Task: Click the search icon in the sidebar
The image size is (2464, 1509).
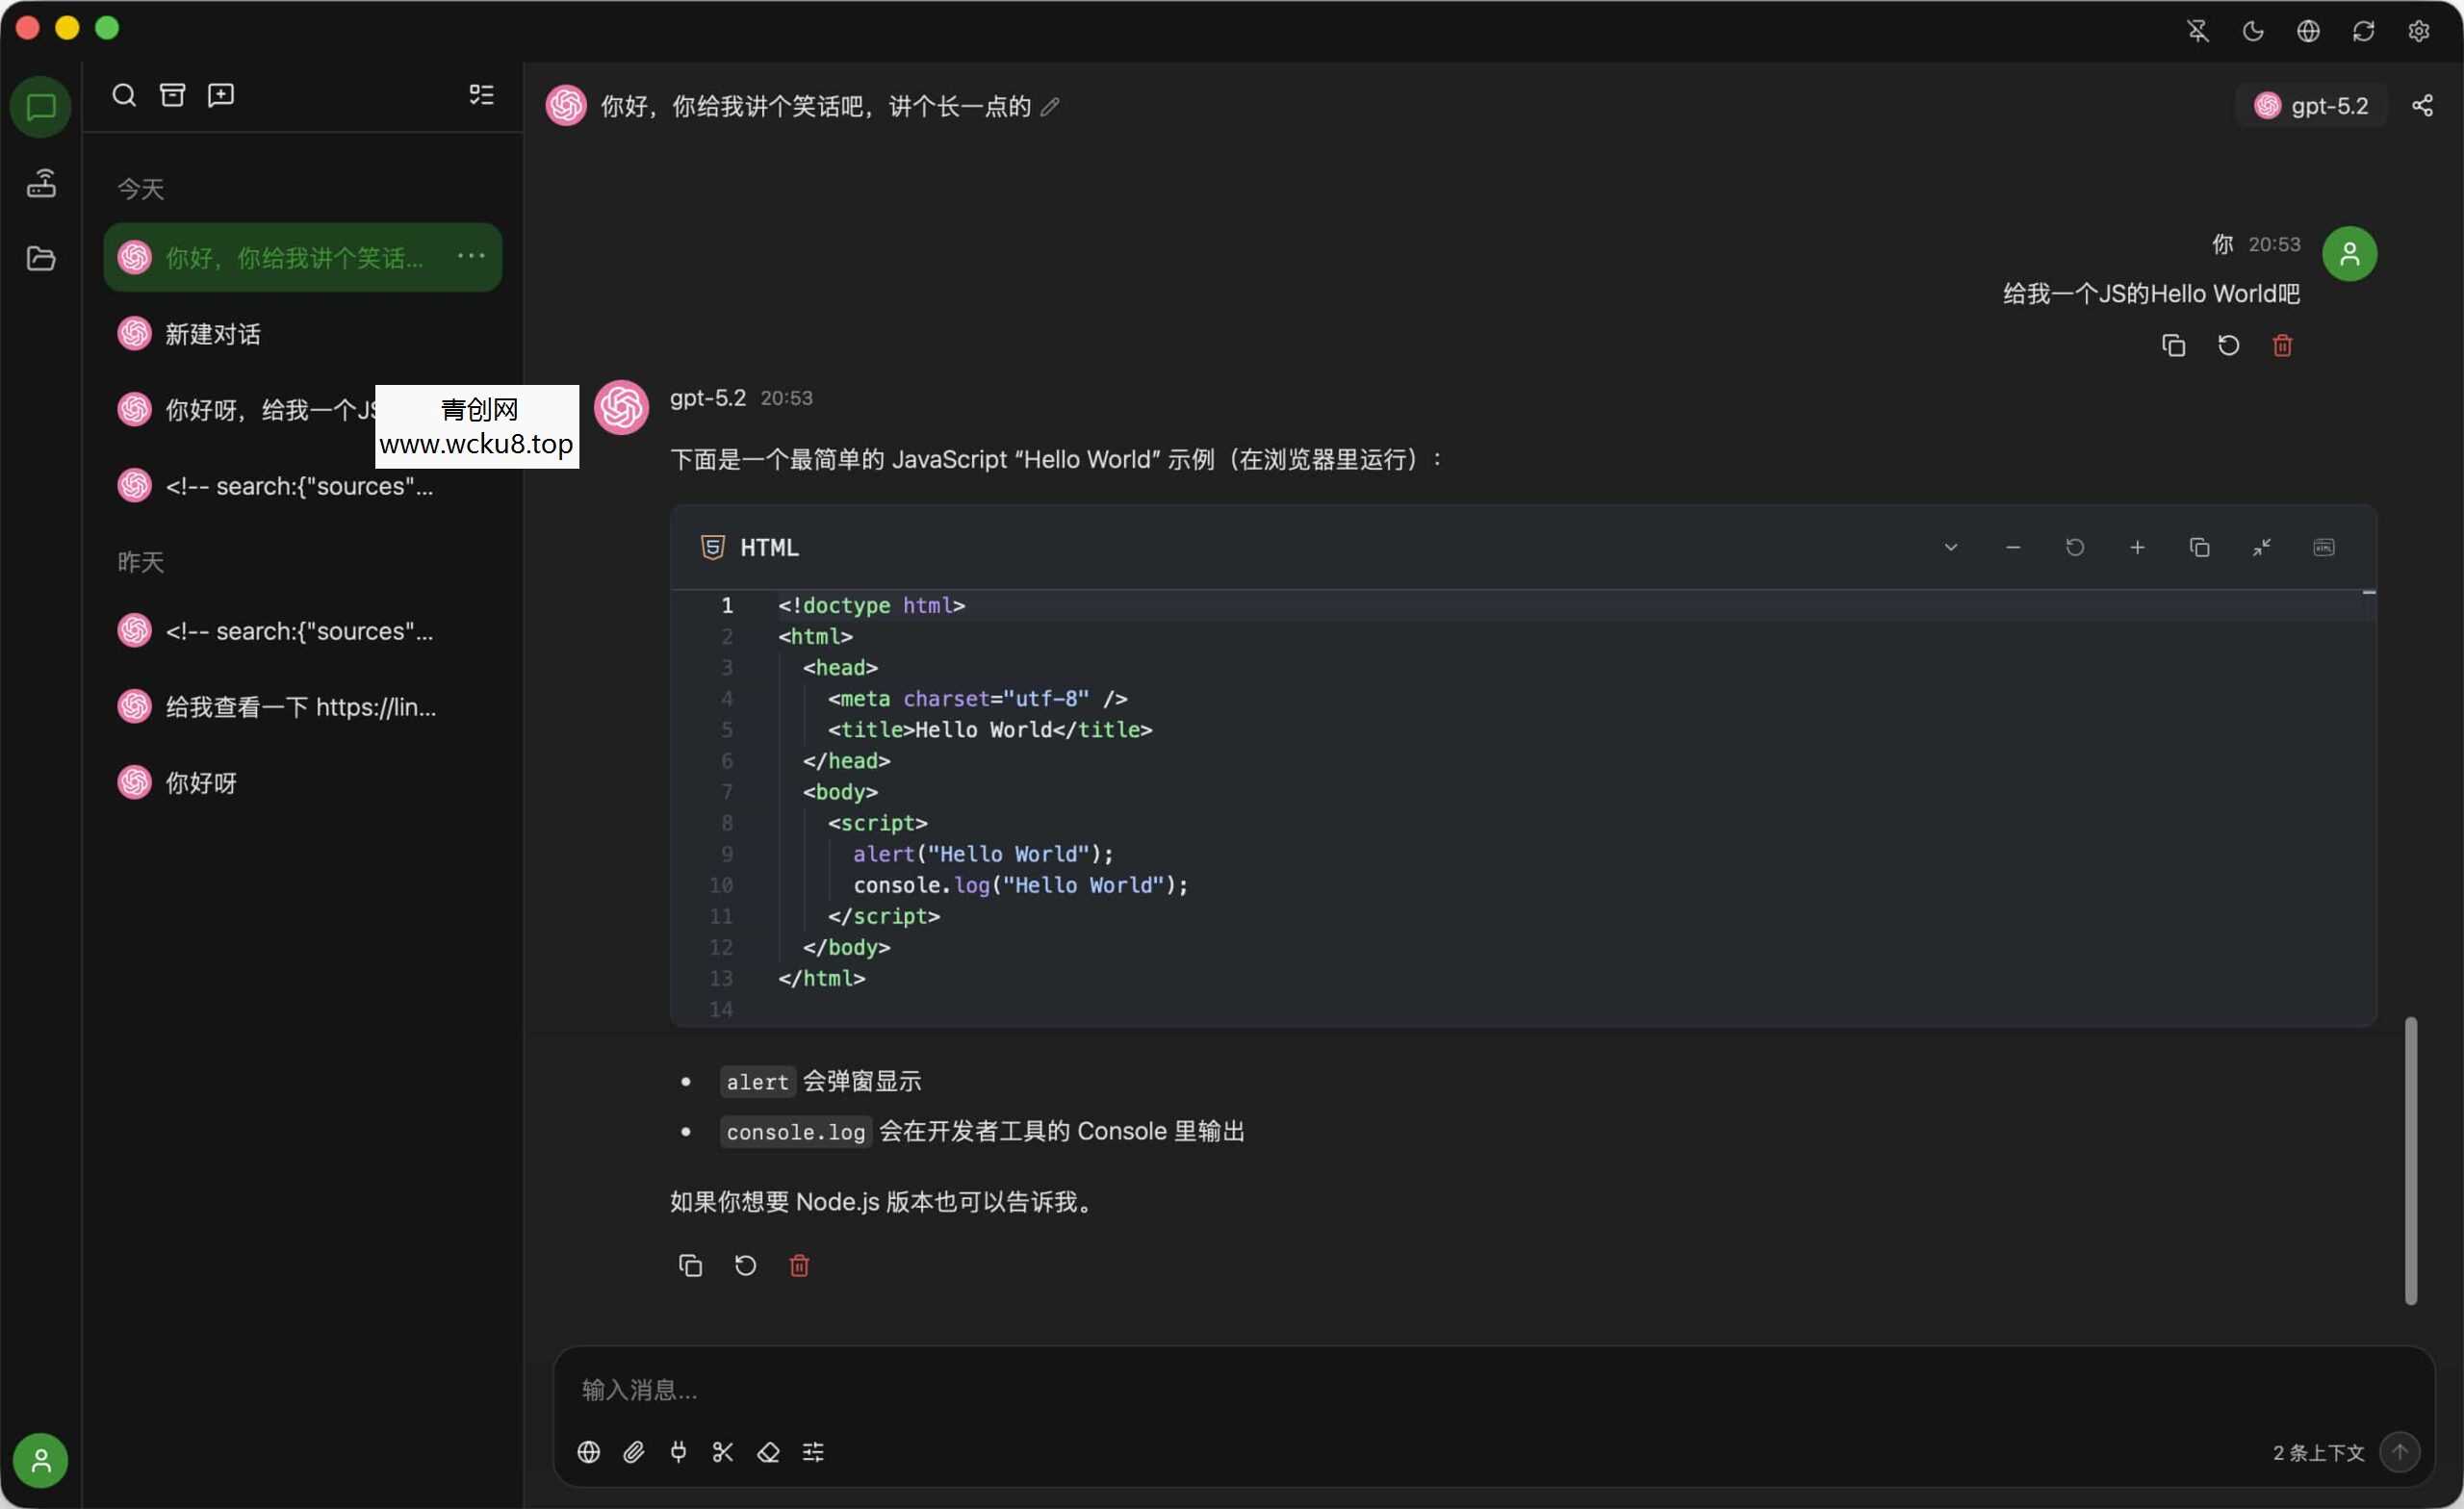Action: [x=124, y=95]
